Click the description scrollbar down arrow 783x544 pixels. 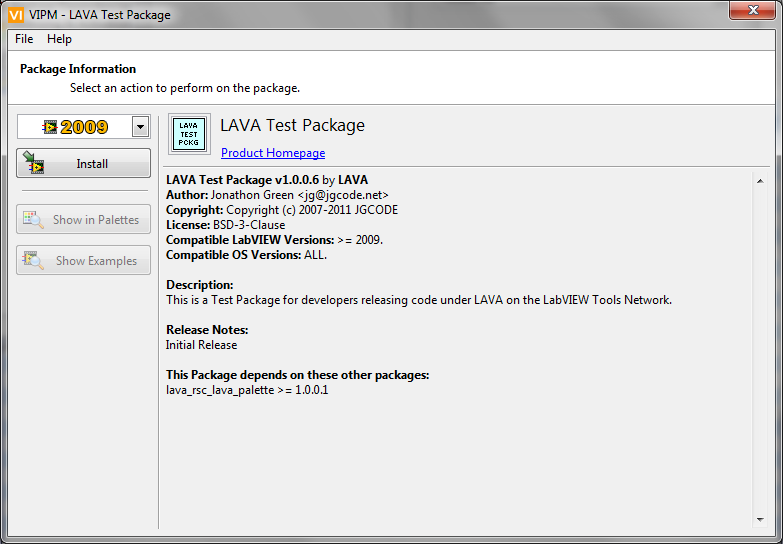coord(760,520)
